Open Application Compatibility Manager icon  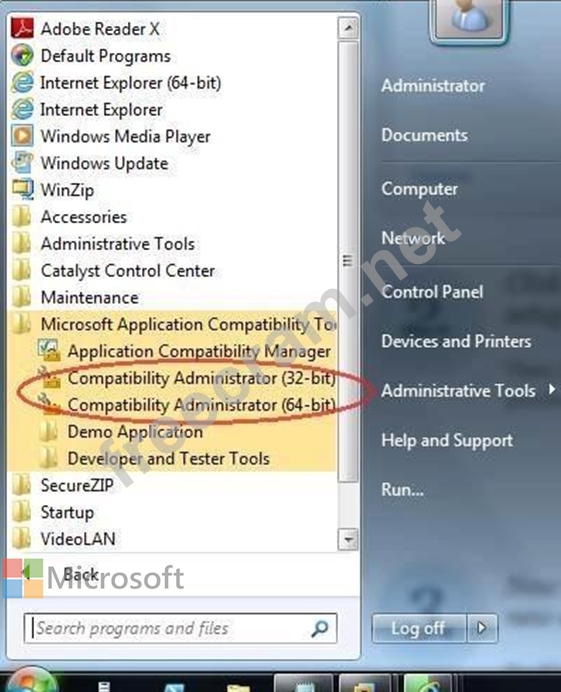49,350
